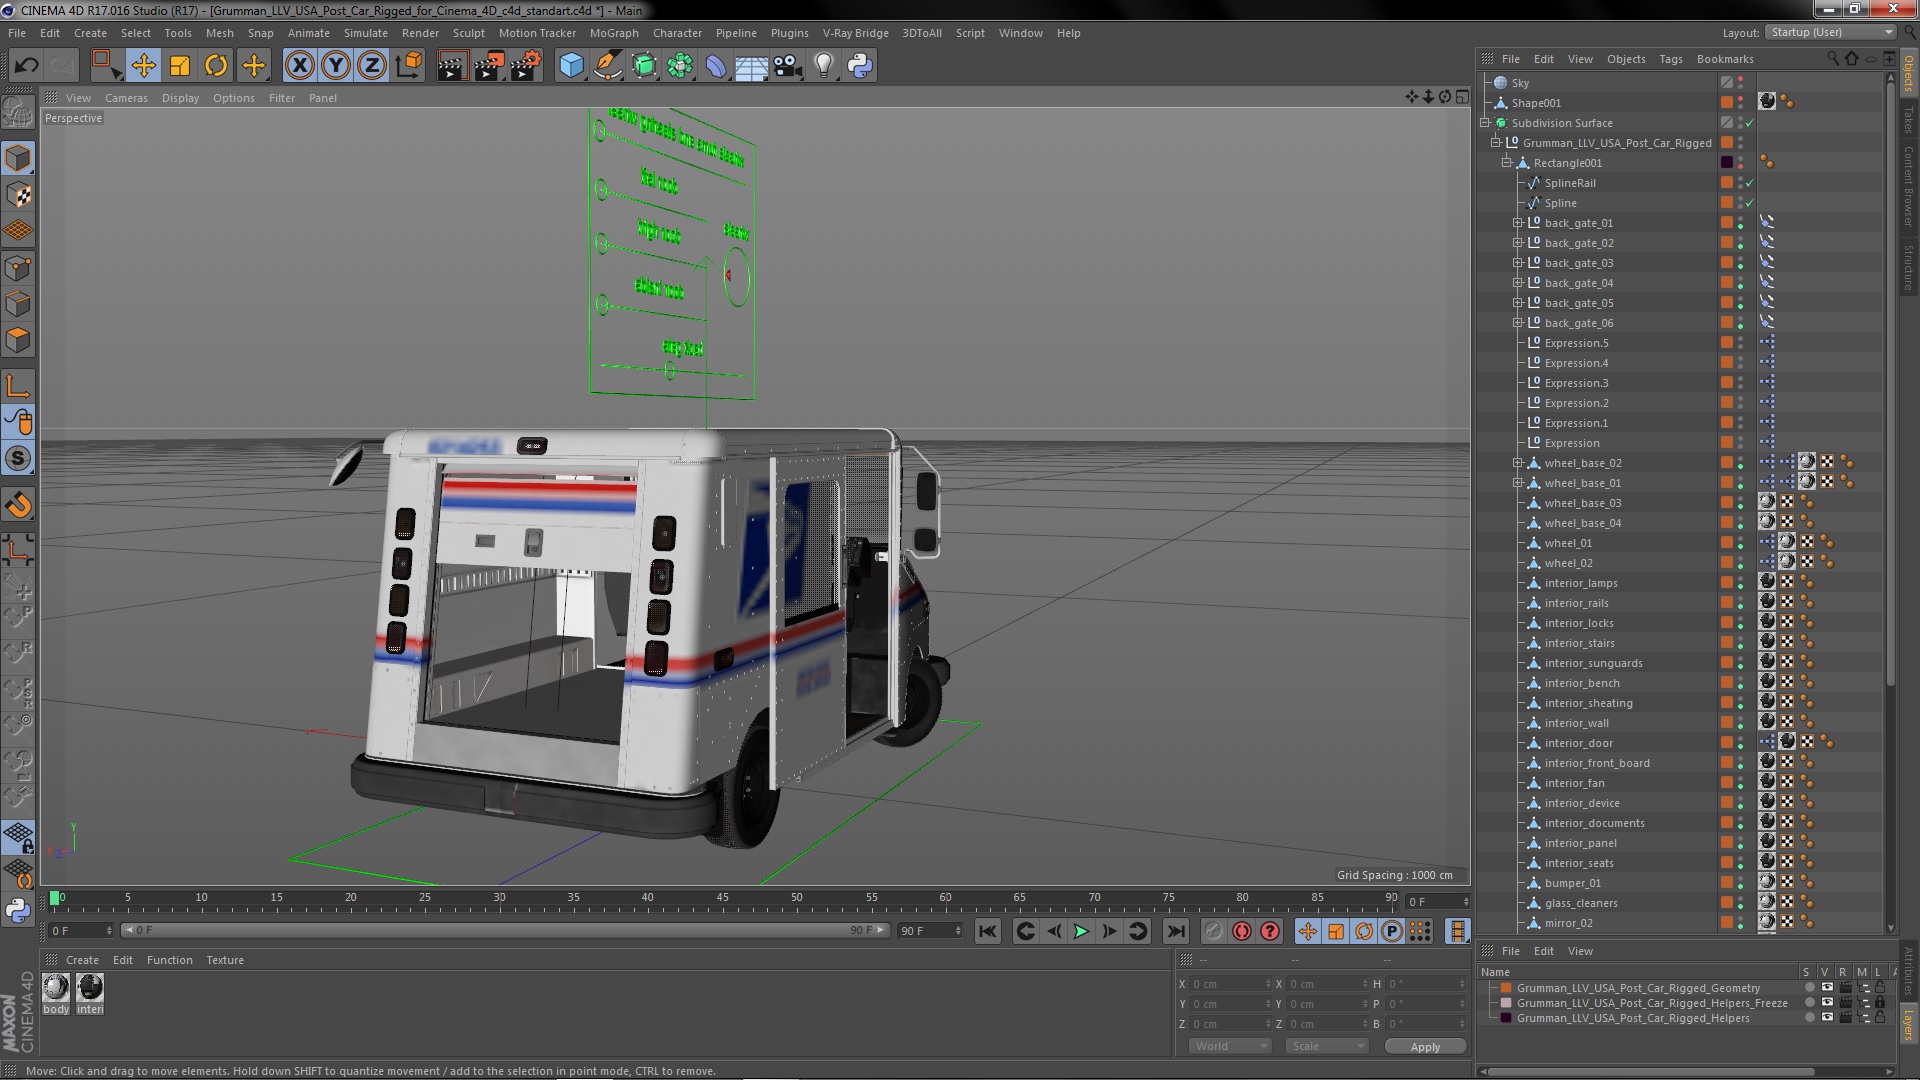The width and height of the screenshot is (1920, 1080).
Task: Toggle Spline object enable checkmark
Action: coord(1749,203)
